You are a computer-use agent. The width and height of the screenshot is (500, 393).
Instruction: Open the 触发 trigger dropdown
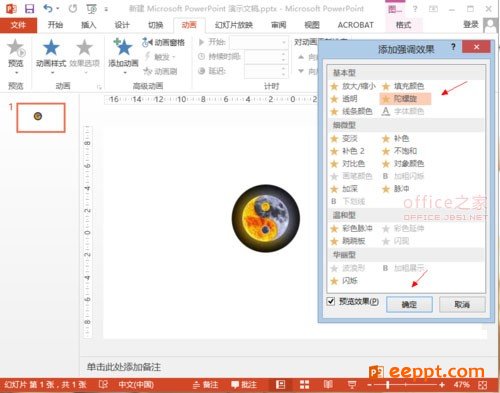tap(160, 57)
